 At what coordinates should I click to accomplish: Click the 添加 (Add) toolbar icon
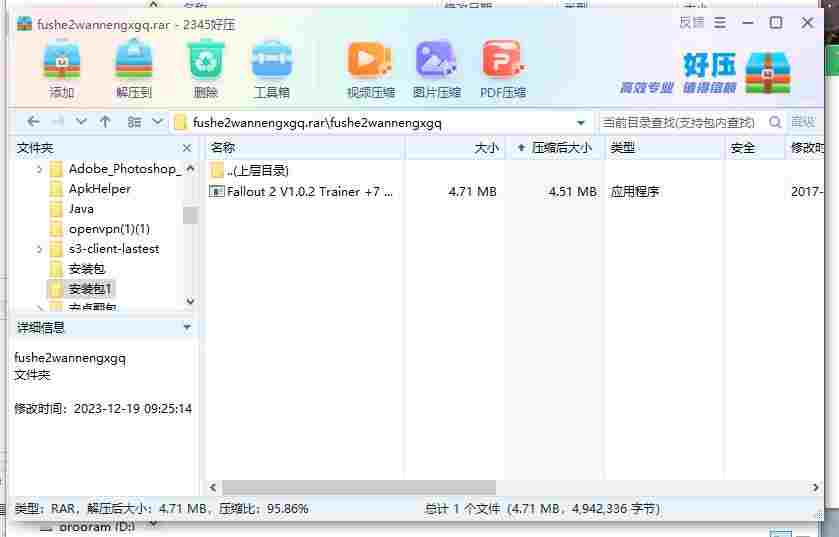click(62, 69)
